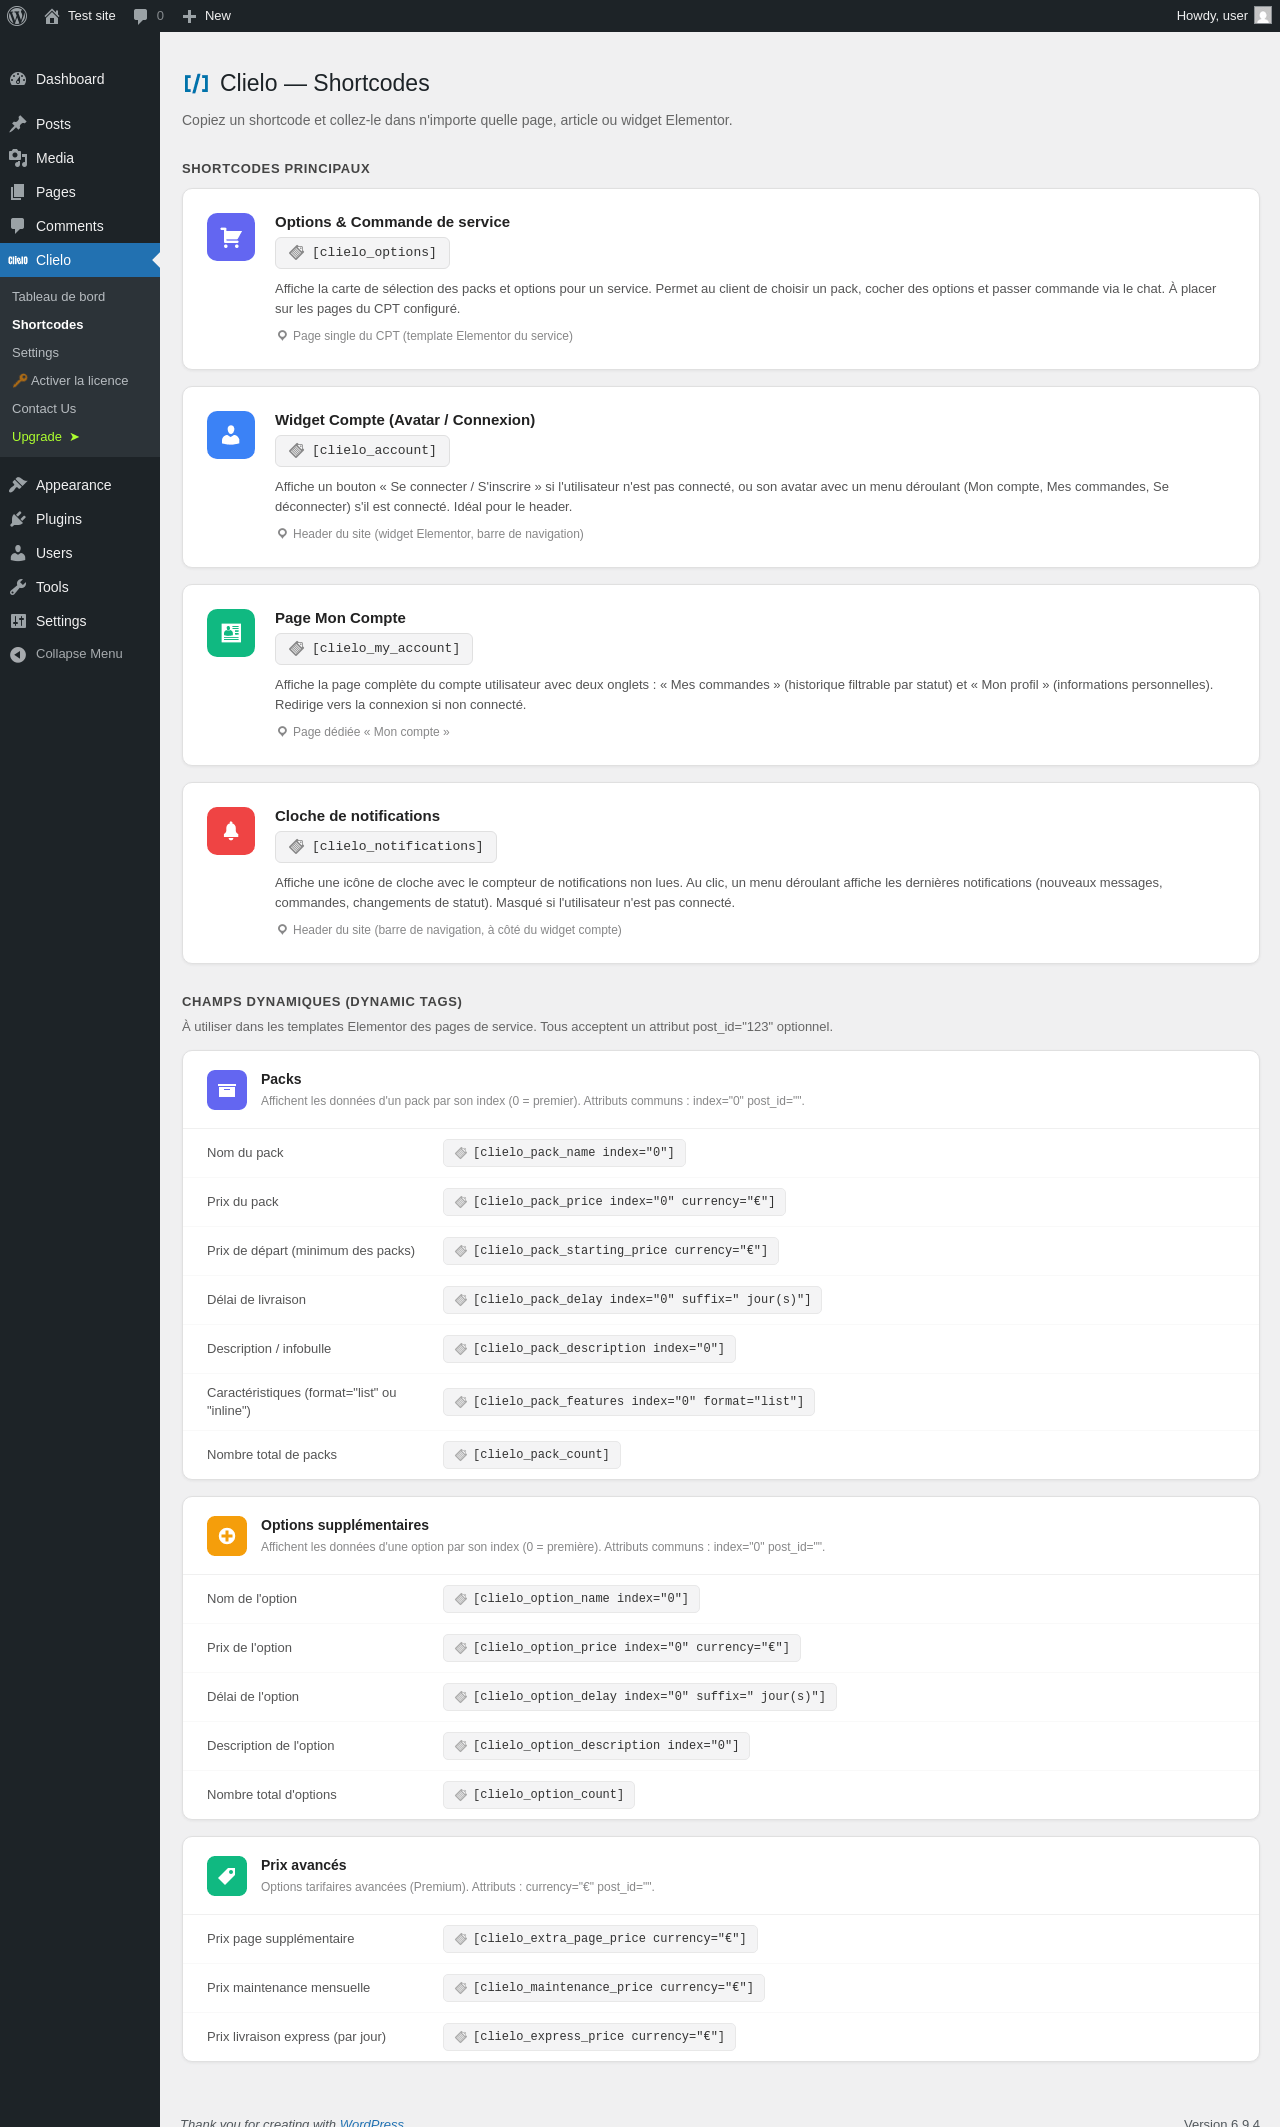This screenshot has height=2127, width=1280.
Task: Click the WordPress logo icon
Action: click(17, 16)
